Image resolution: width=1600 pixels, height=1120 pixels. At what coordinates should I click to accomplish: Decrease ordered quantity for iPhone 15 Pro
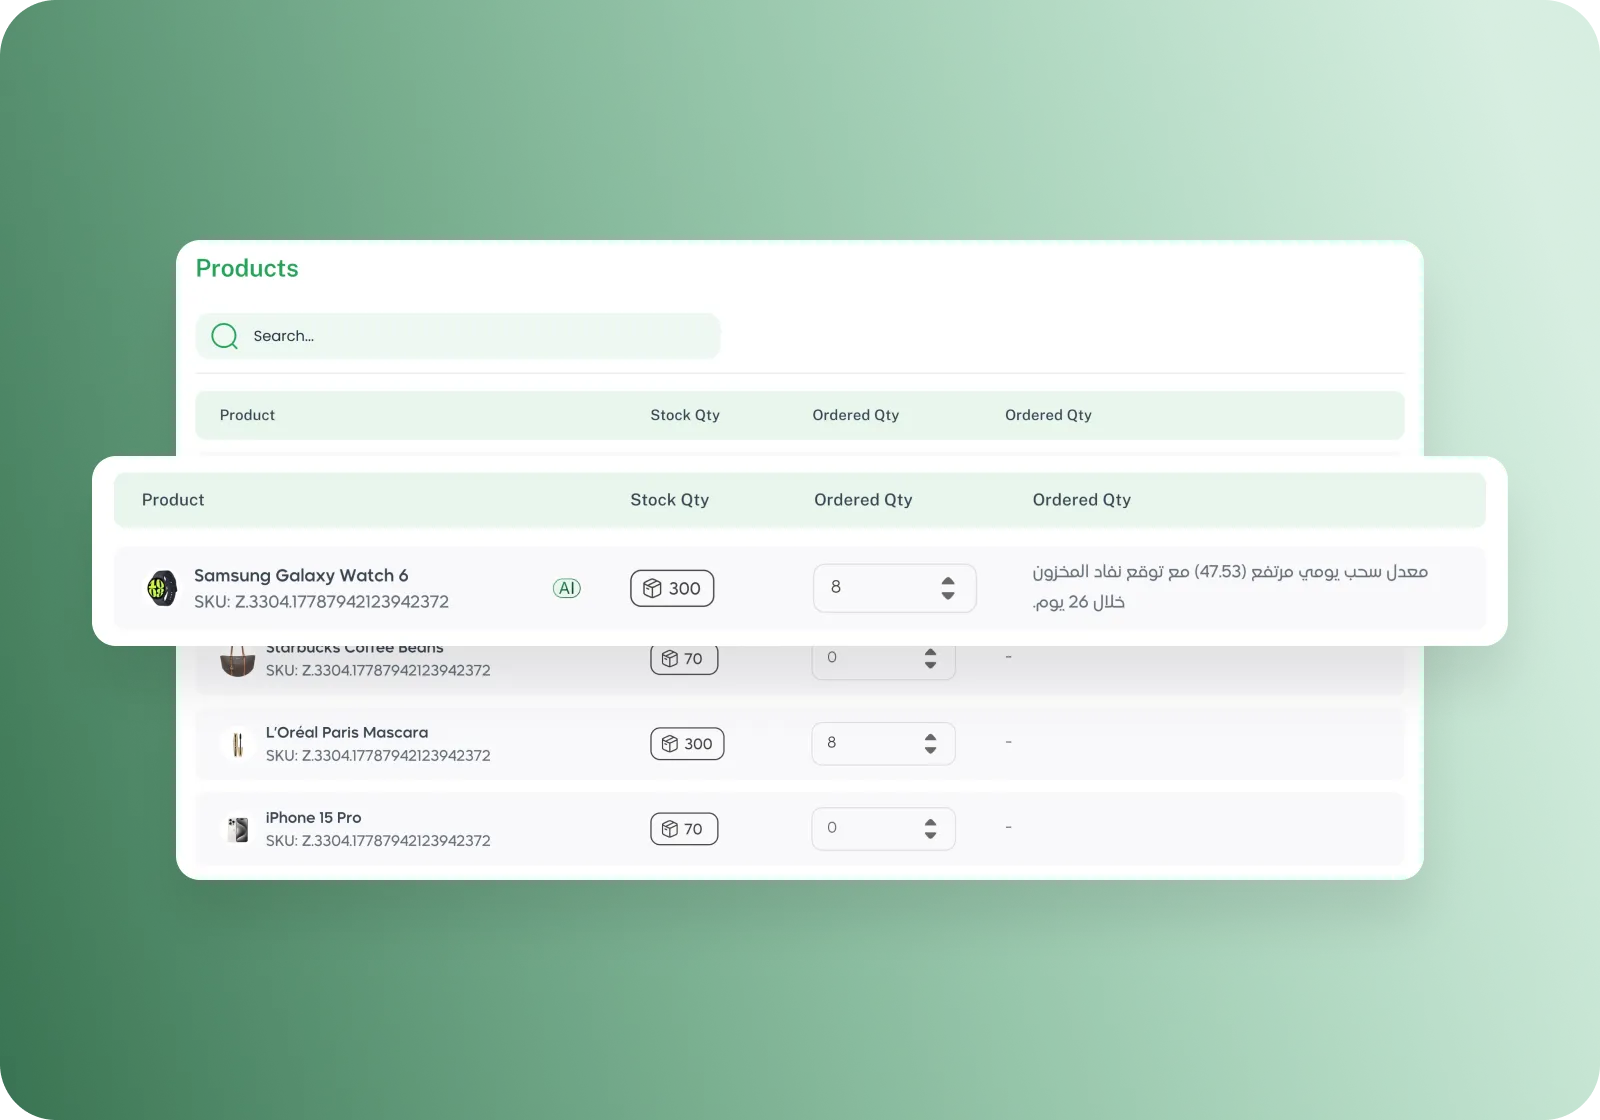coord(930,836)
